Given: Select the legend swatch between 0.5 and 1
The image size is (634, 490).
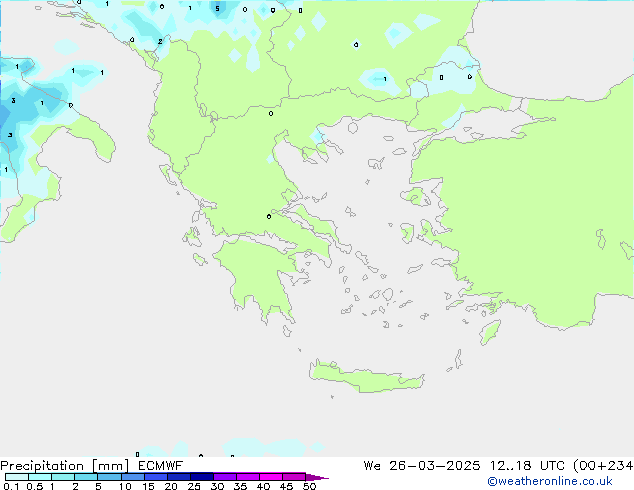Looking at the screenshot, I should (x=40, y=477).
